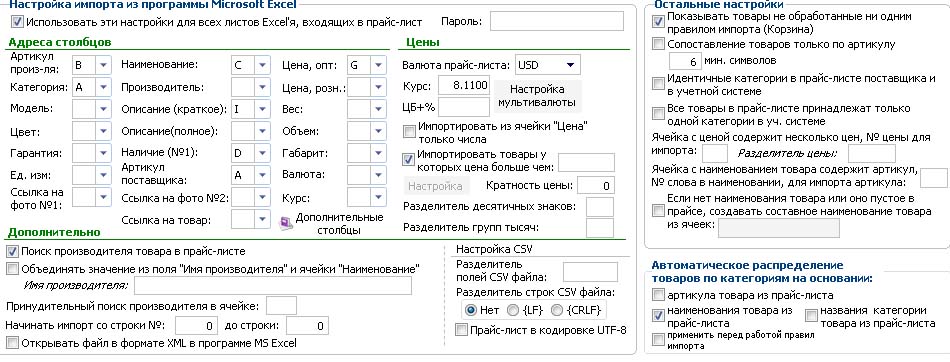The height and width of the screenshot is (362, 950).
Task: Focus the Разделитель полей CSV файла field
Action: pyautogui.click(x=590, y=272)
